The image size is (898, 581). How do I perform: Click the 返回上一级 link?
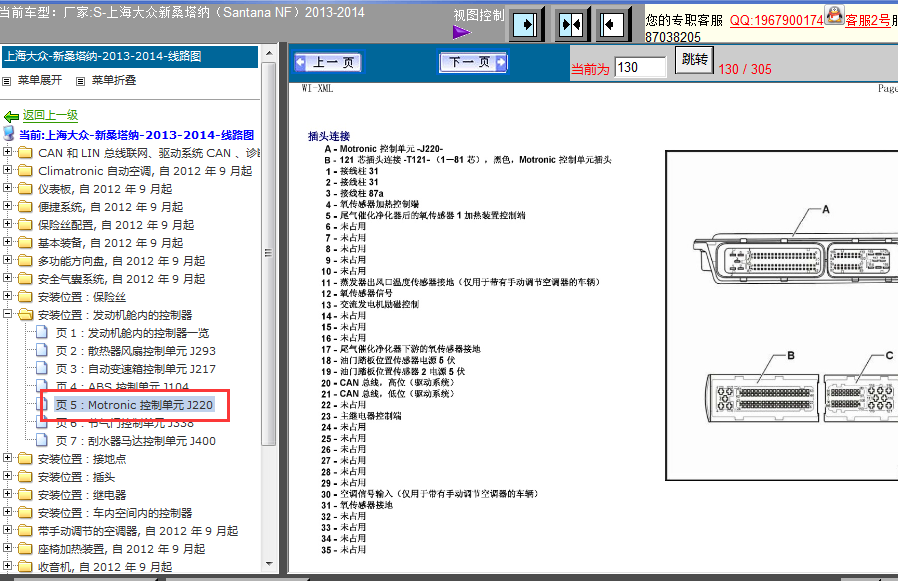tap(50, 115)
